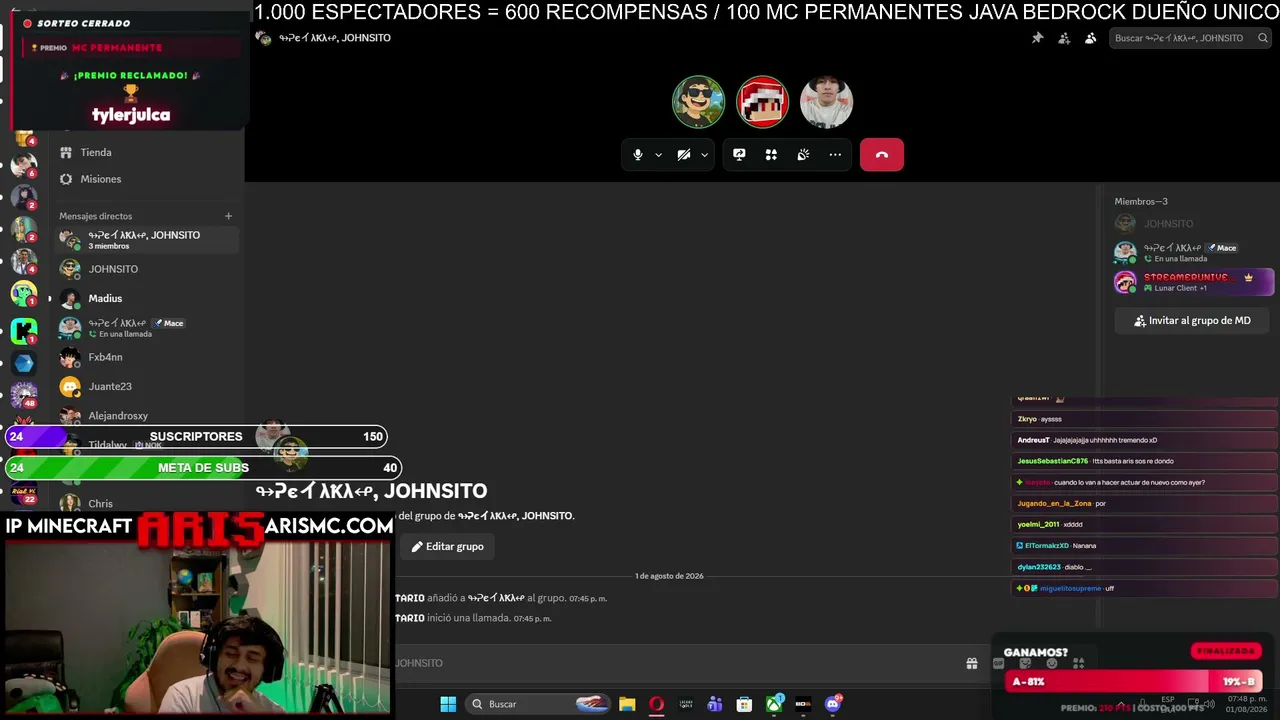Select the third call participant avatar
Viewport: 1280px width, 720px height.
[x=827, y=102]
